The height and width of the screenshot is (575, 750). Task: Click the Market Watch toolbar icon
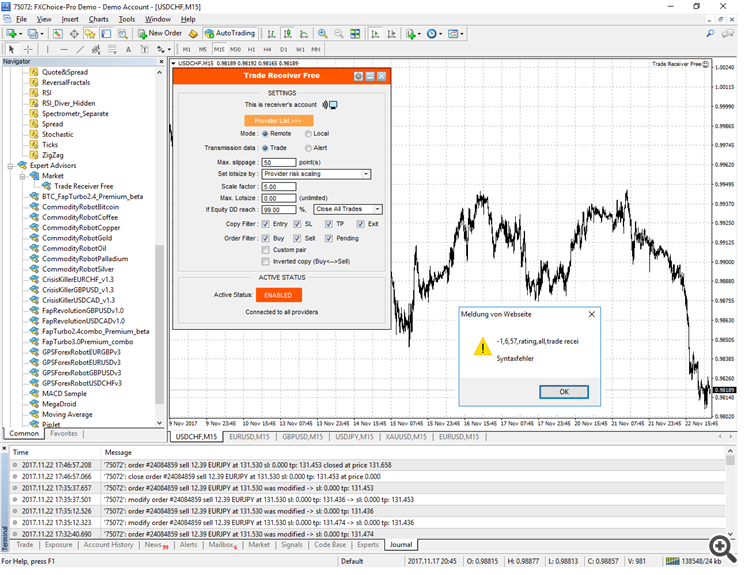58,34
